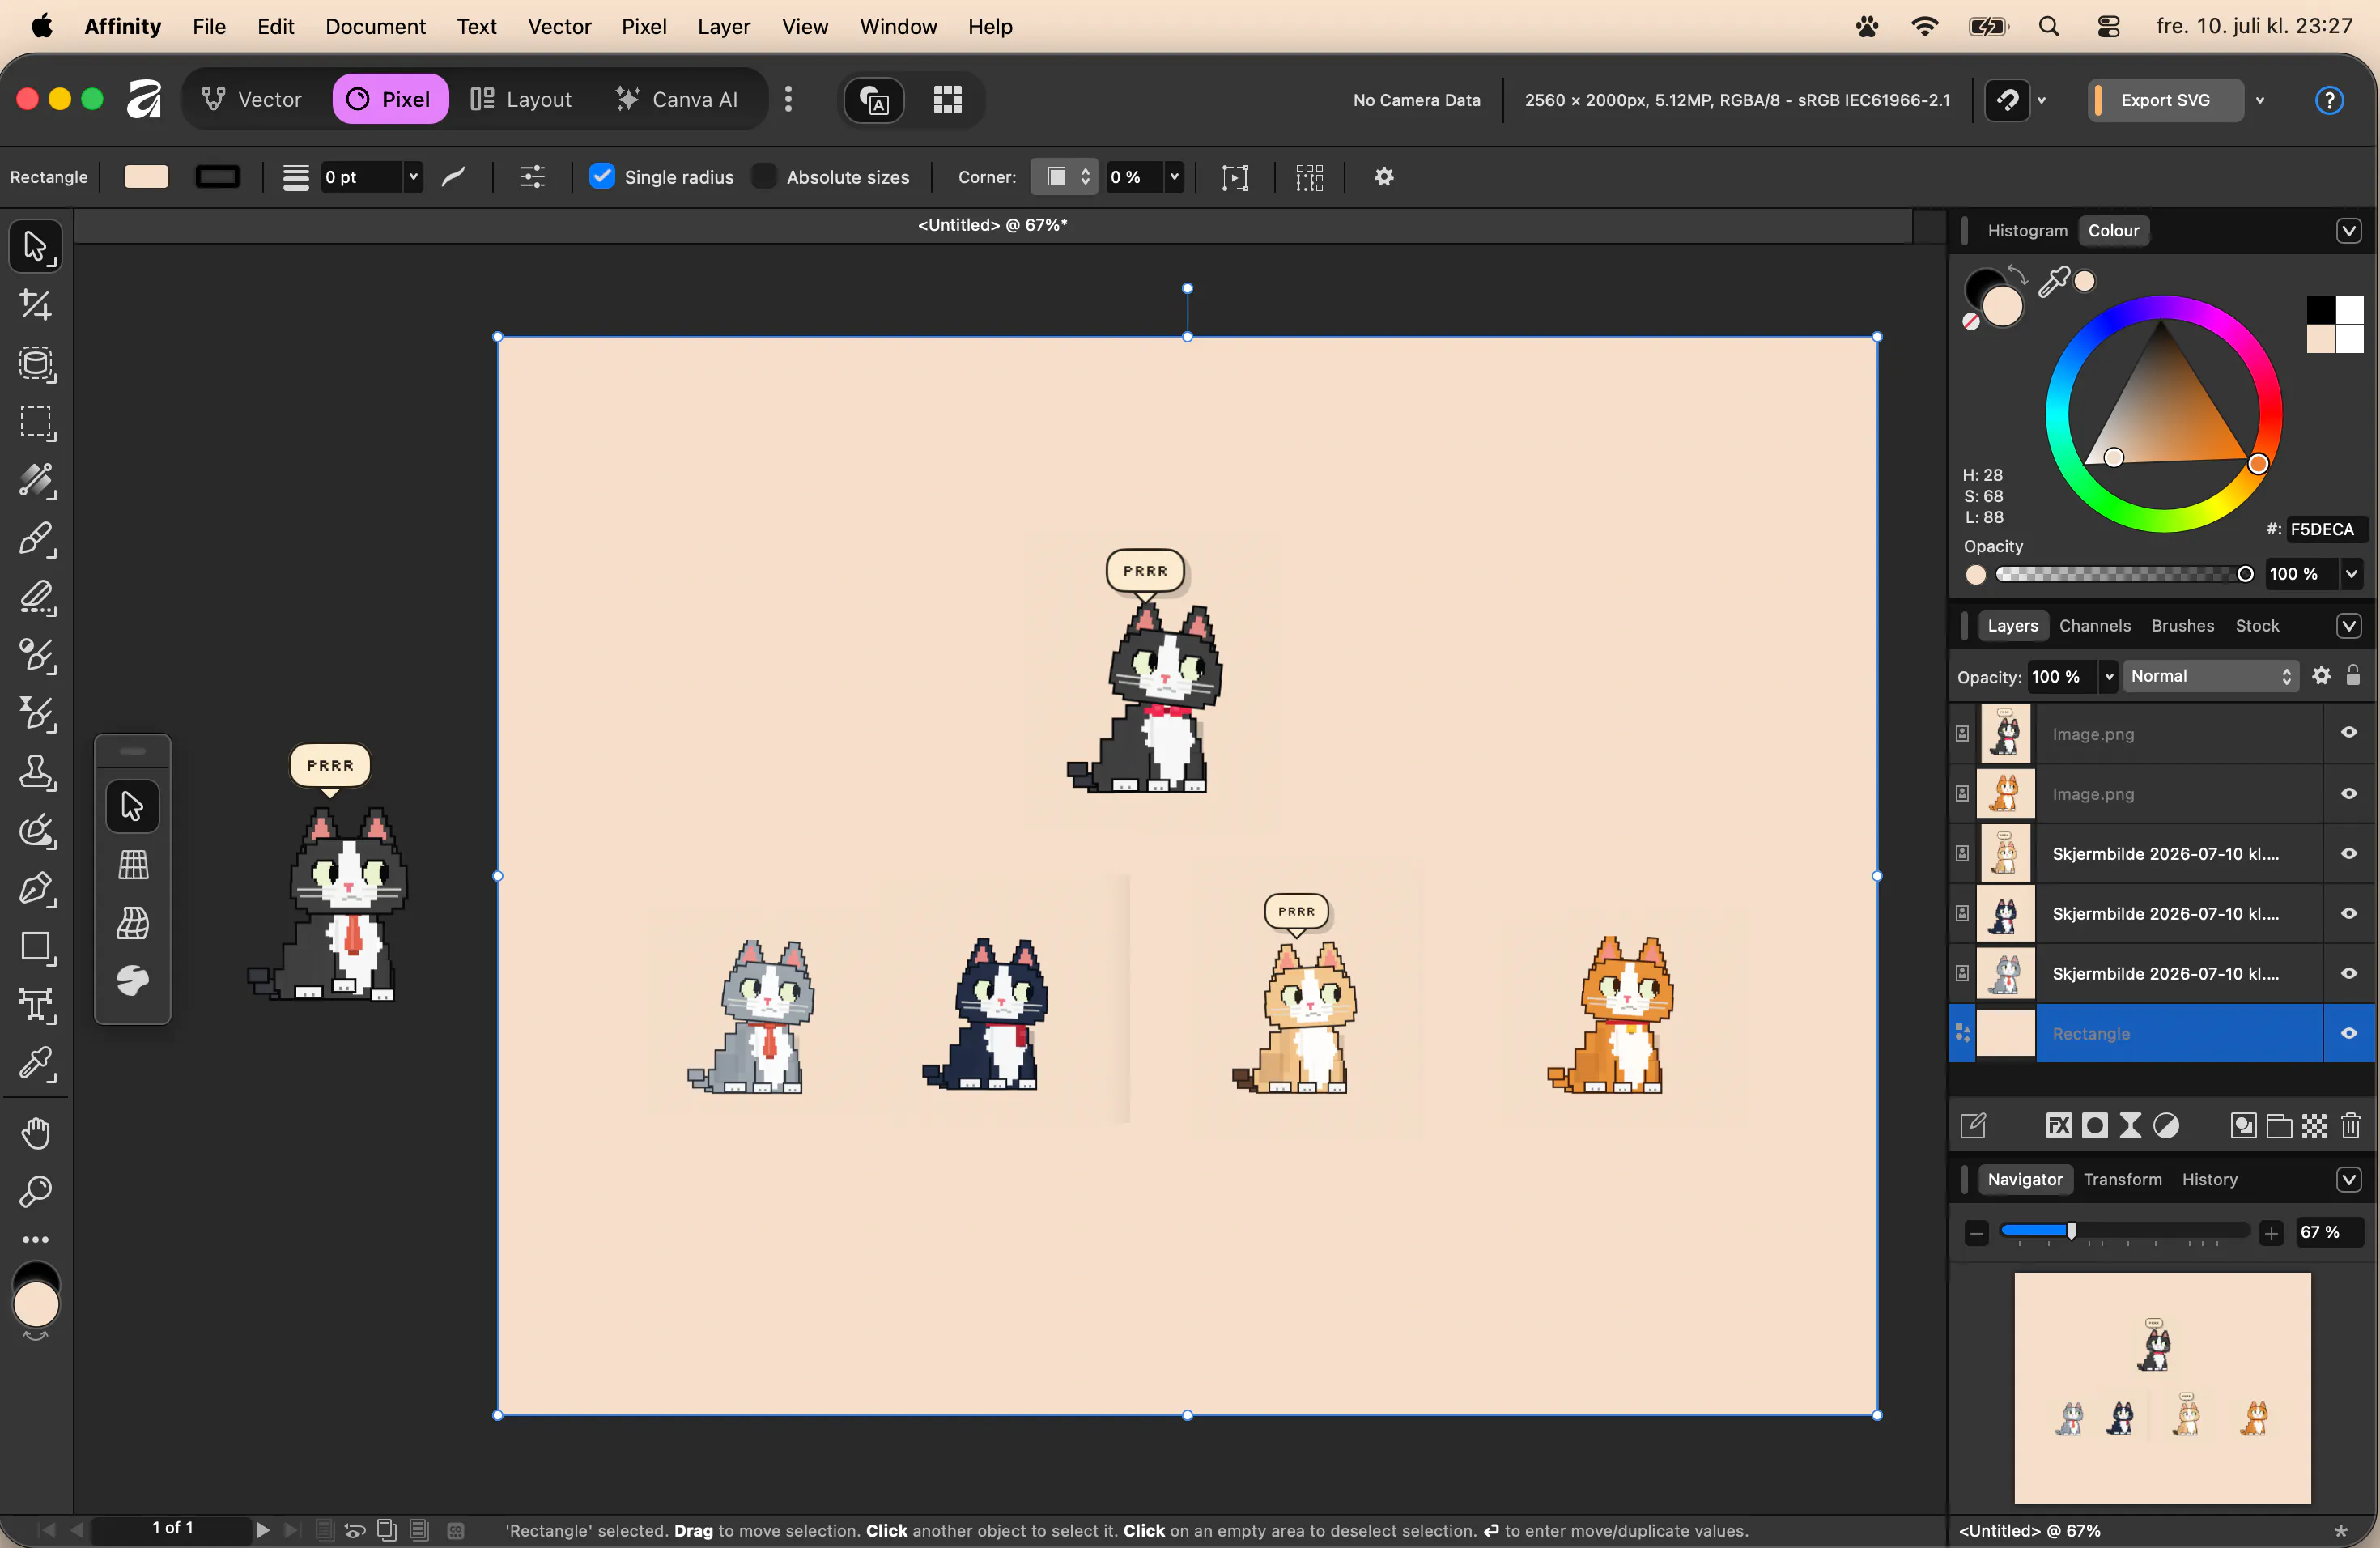Viewport: 2380px width, 1548px height.
Task: Click the black stroke colour swatch
Action: pos(217,177)
